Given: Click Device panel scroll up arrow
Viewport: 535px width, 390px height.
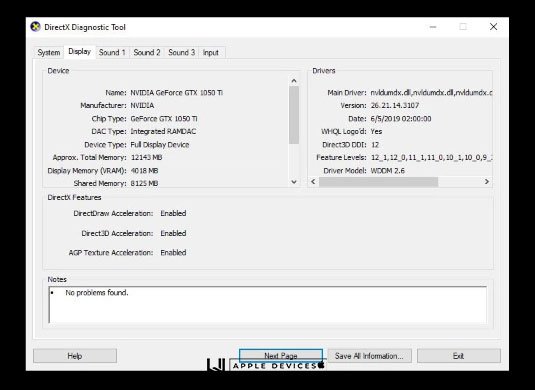Looking at the screenshot, I should [294, 81].
